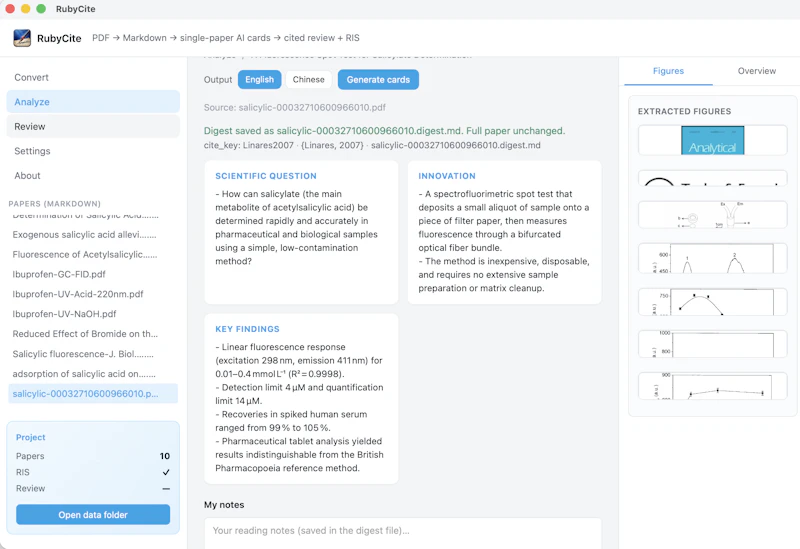The width and height of the screenshot is (800, 549).
Task: Set output language to Chinese
Action: (308, 80)
